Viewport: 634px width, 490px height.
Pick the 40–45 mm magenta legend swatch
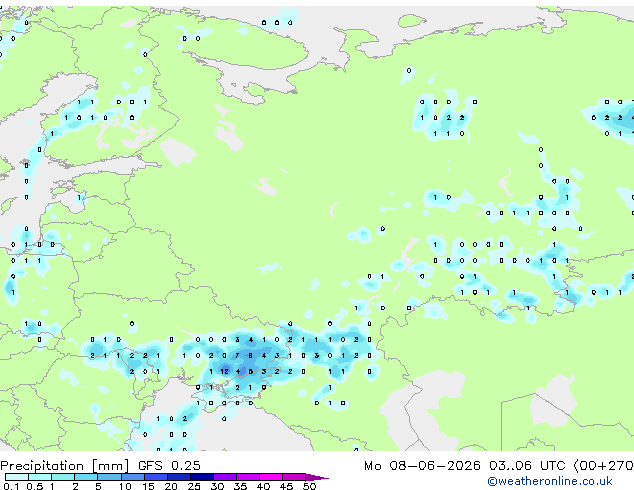(x=271, y=477)
